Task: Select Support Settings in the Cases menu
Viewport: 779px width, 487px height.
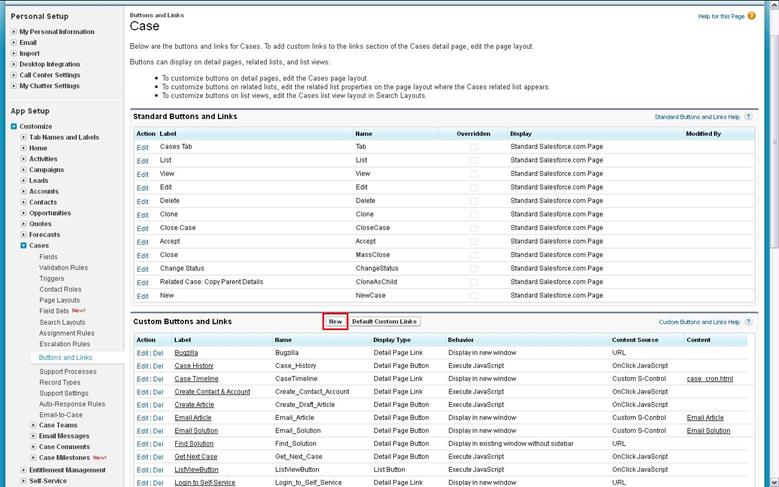Action: click(63, 393)
